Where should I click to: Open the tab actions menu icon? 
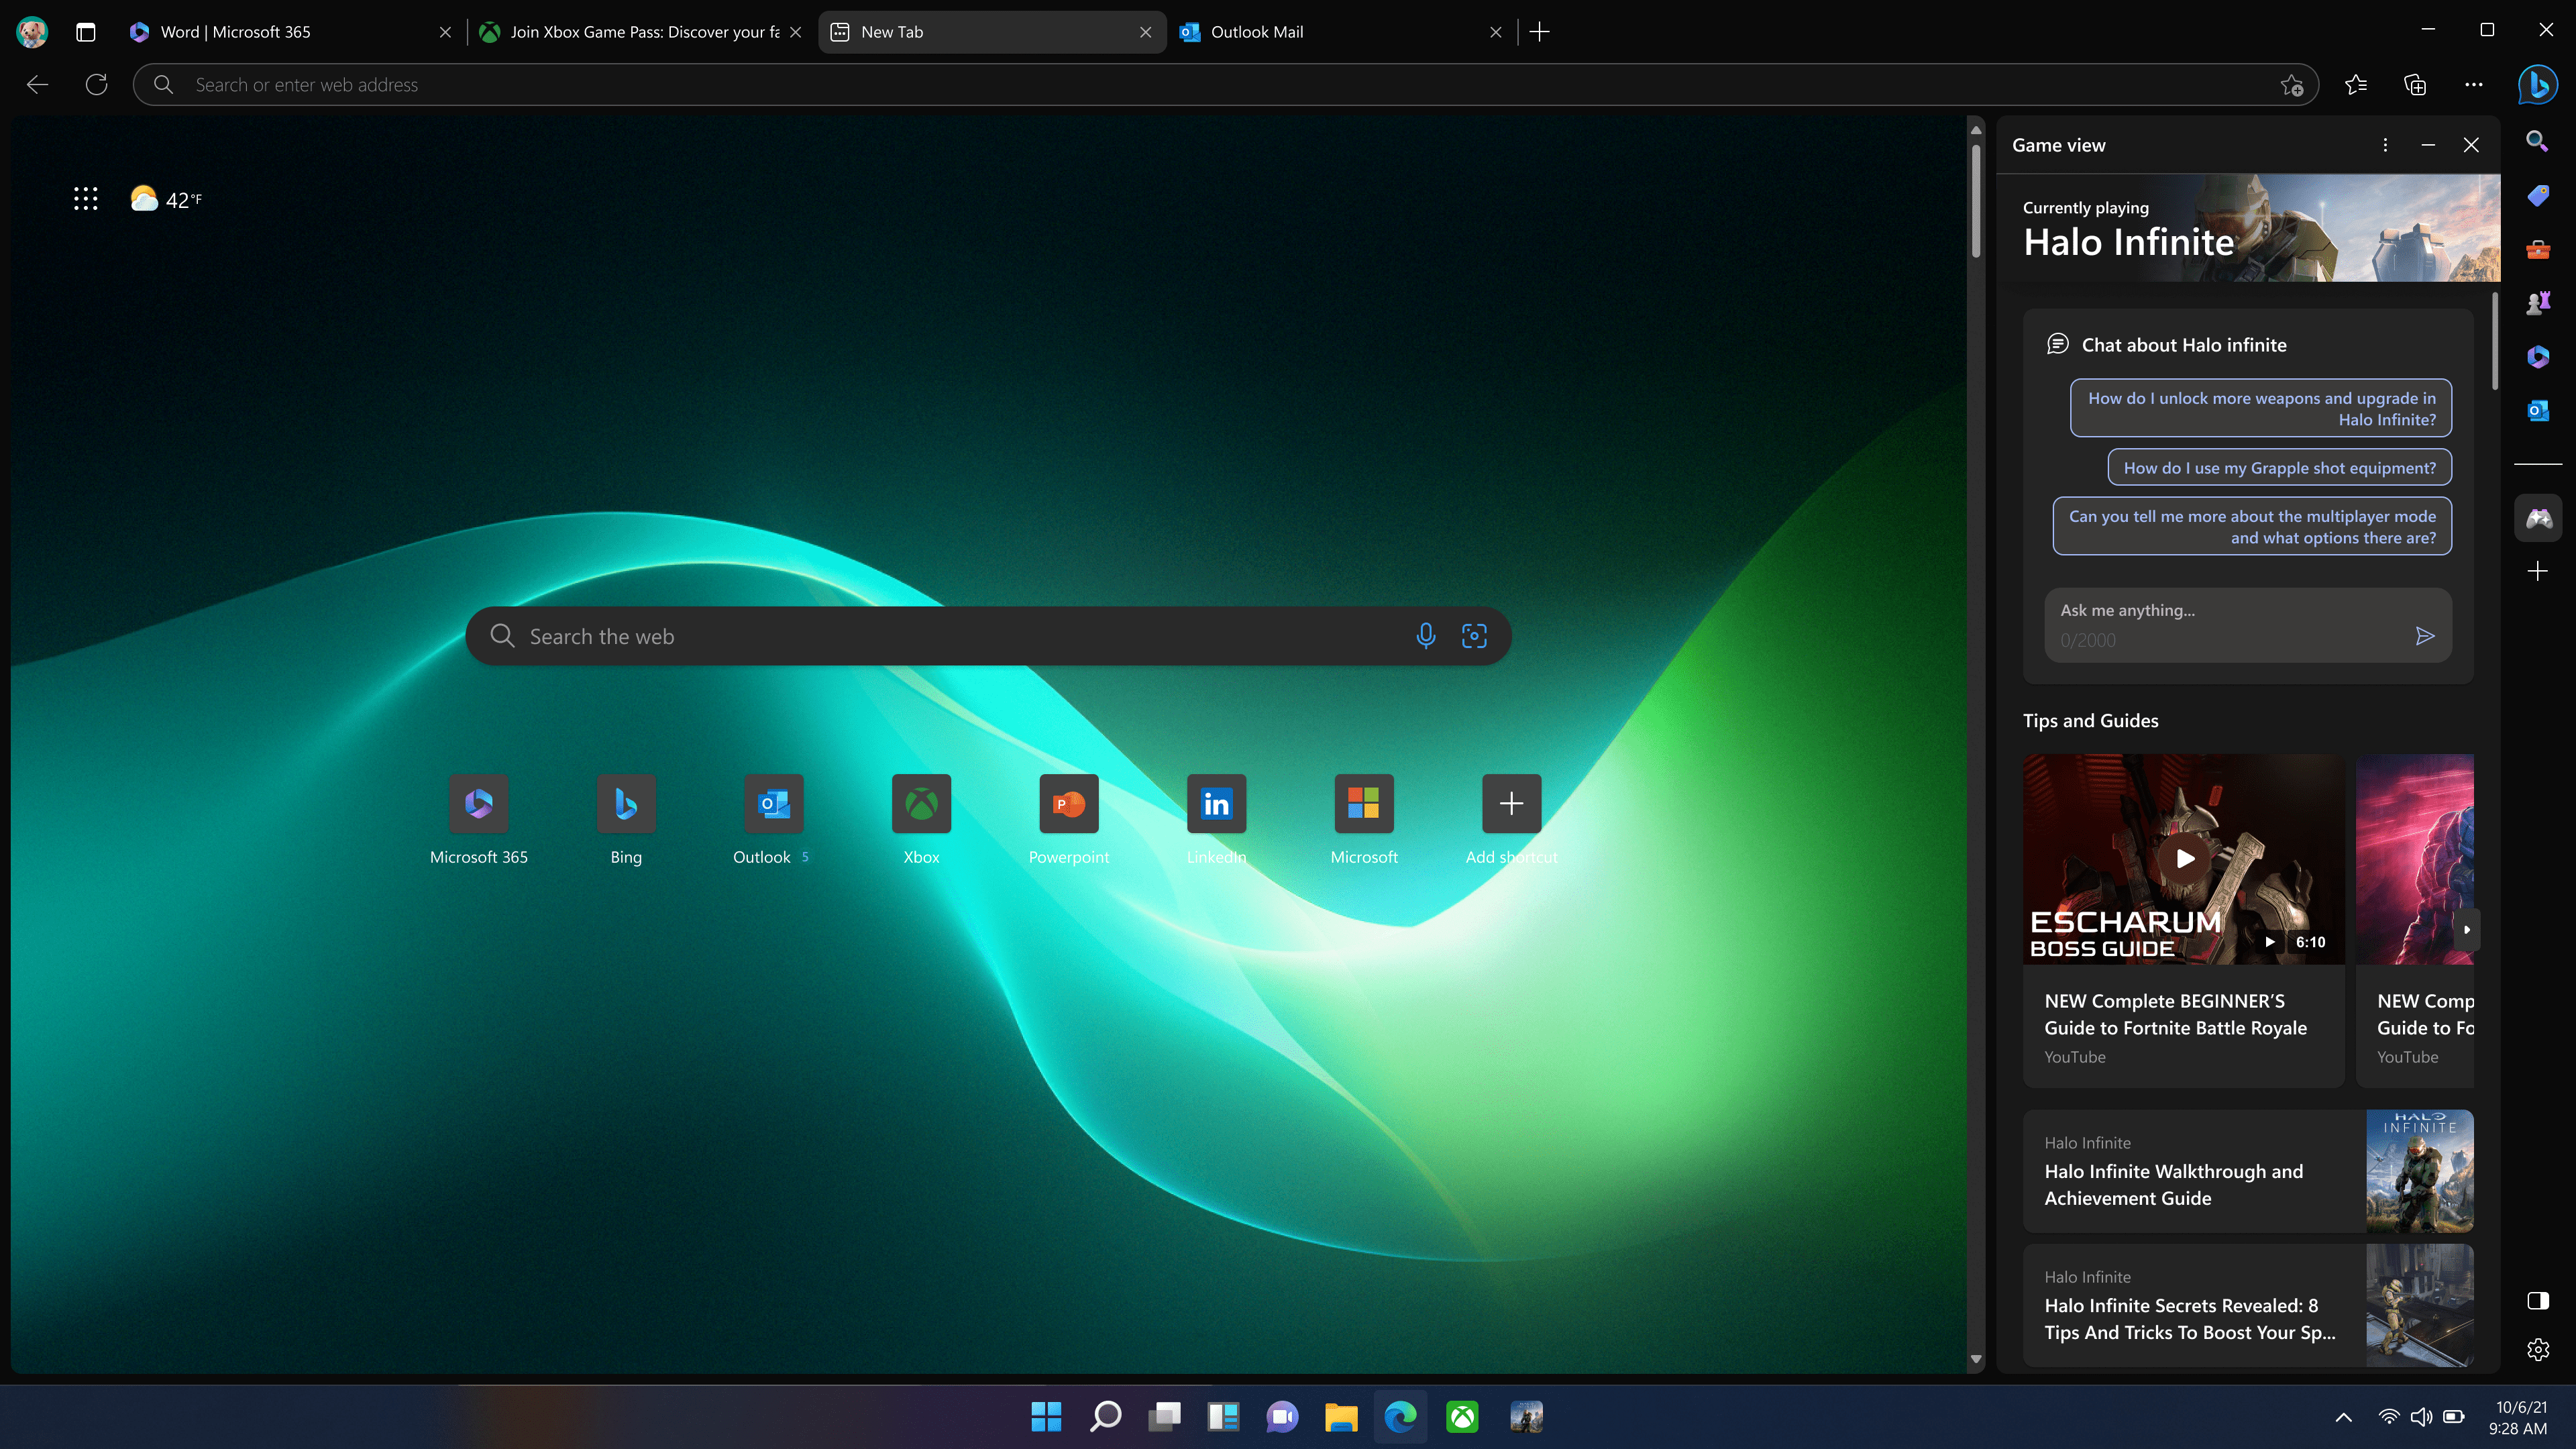click(x=86, y=32)
